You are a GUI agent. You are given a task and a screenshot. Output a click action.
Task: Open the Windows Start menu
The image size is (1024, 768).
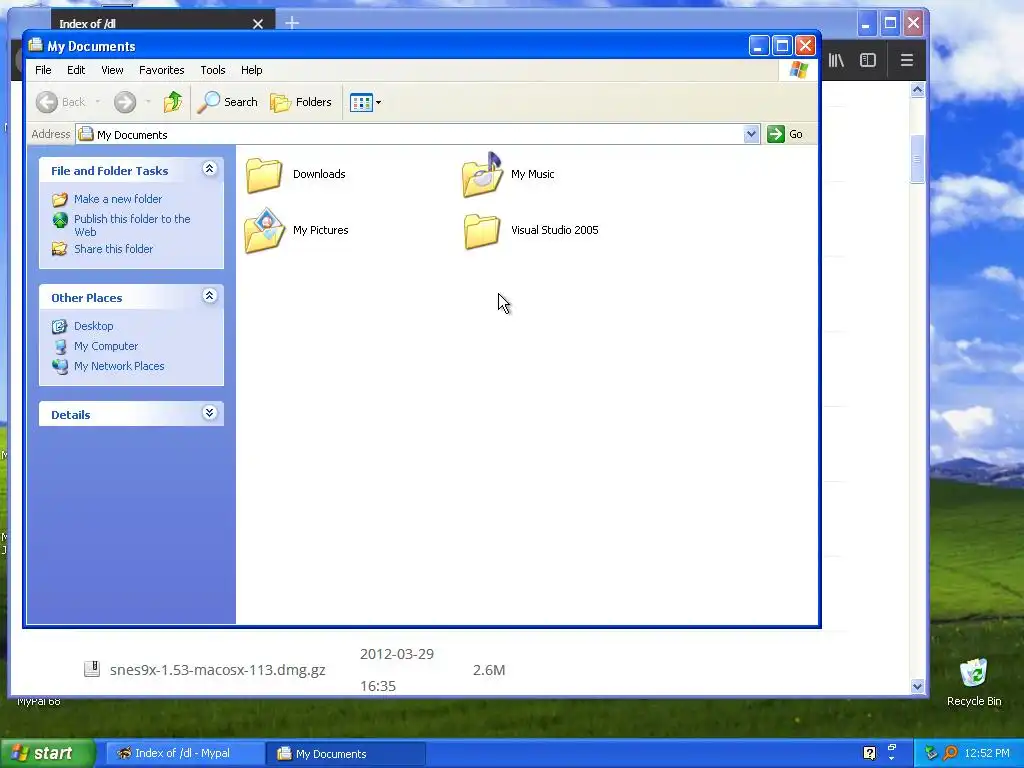coord(47,754)
